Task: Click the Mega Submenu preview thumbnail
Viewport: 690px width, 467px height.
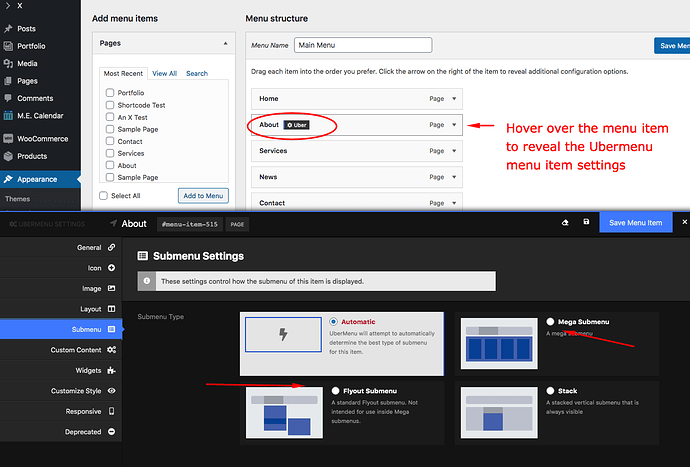Action: pos(499,343)
